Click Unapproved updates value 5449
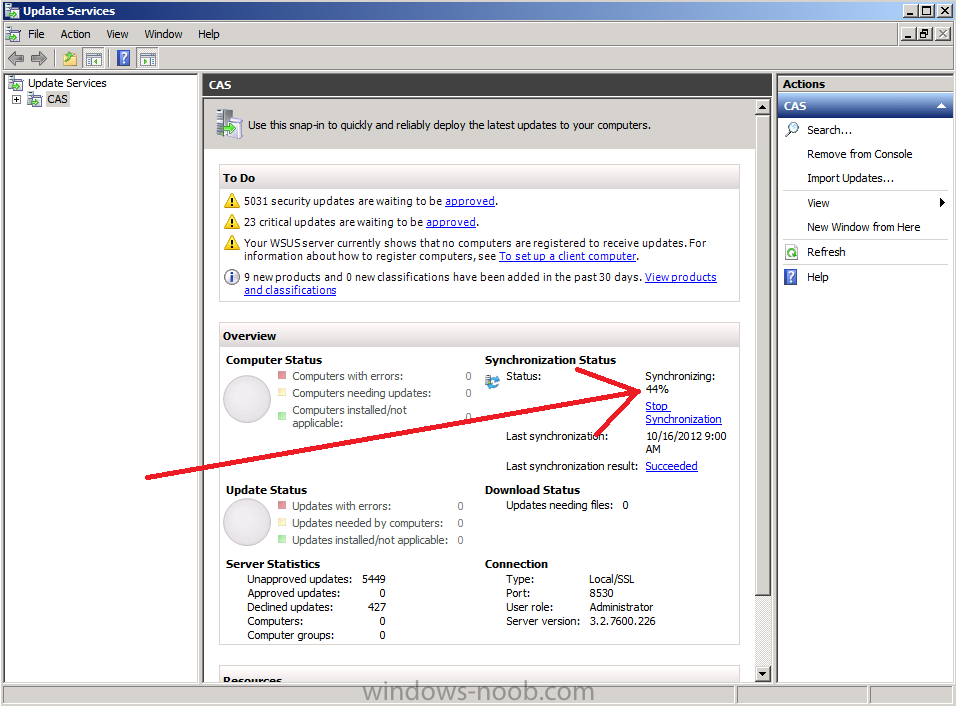Viewport: 956px width, 706px height. 374,579
